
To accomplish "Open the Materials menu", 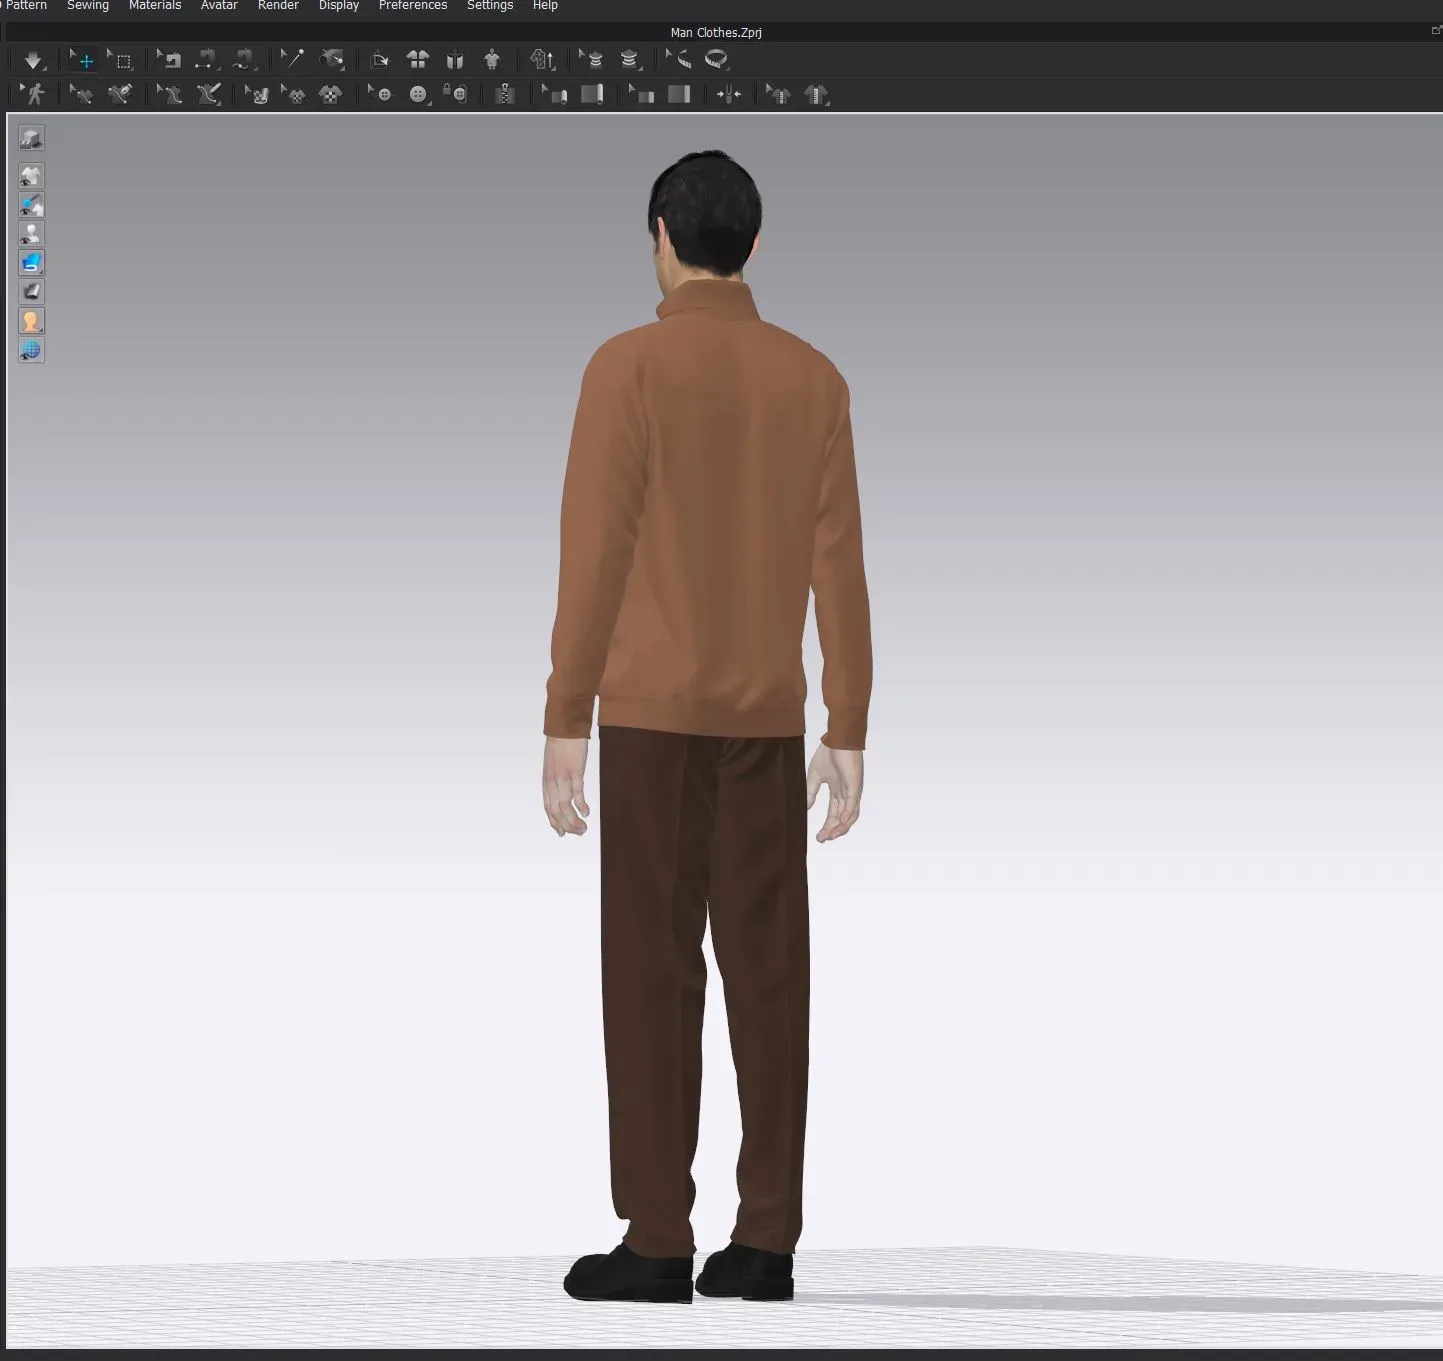I will pyautogui.click(x=155, y=6).
